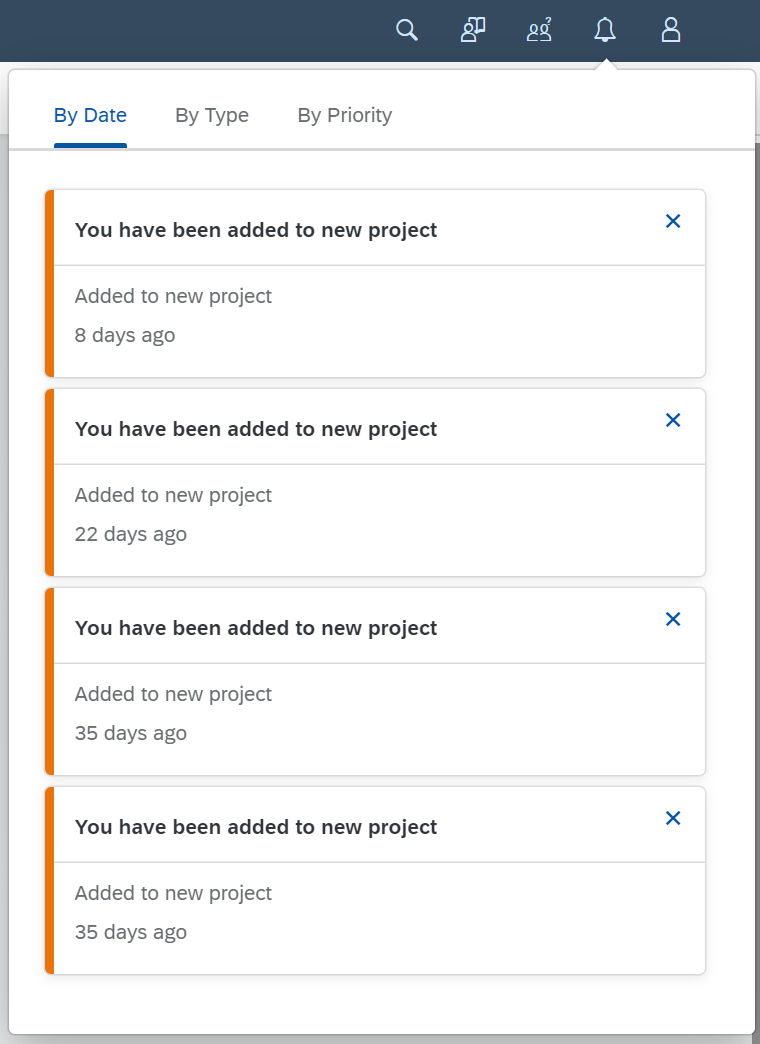Switch to the By Priority tab
Image resolution: width=760 pixels, height=1044 pixels.
point(344,115)
